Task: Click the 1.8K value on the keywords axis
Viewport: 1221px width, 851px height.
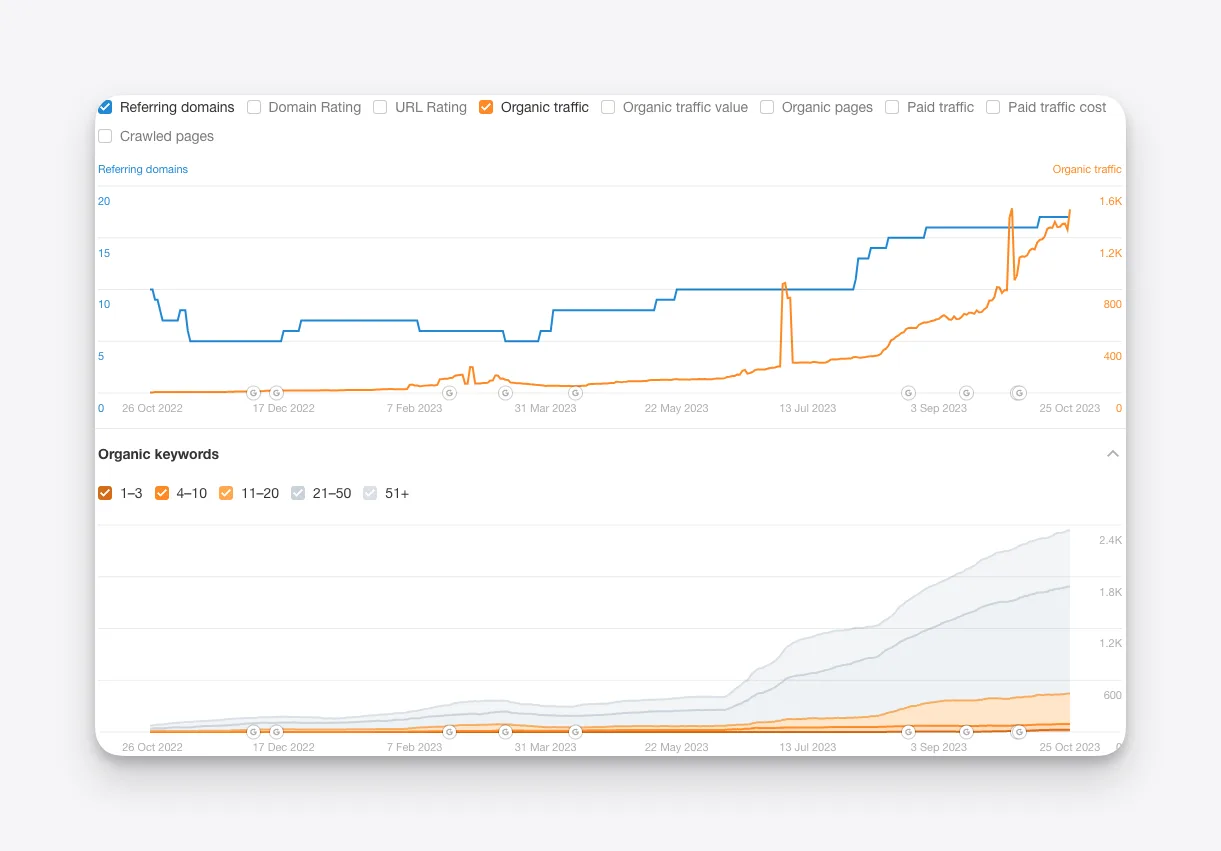Action: pyautogui.click(x=1111, y=592)
